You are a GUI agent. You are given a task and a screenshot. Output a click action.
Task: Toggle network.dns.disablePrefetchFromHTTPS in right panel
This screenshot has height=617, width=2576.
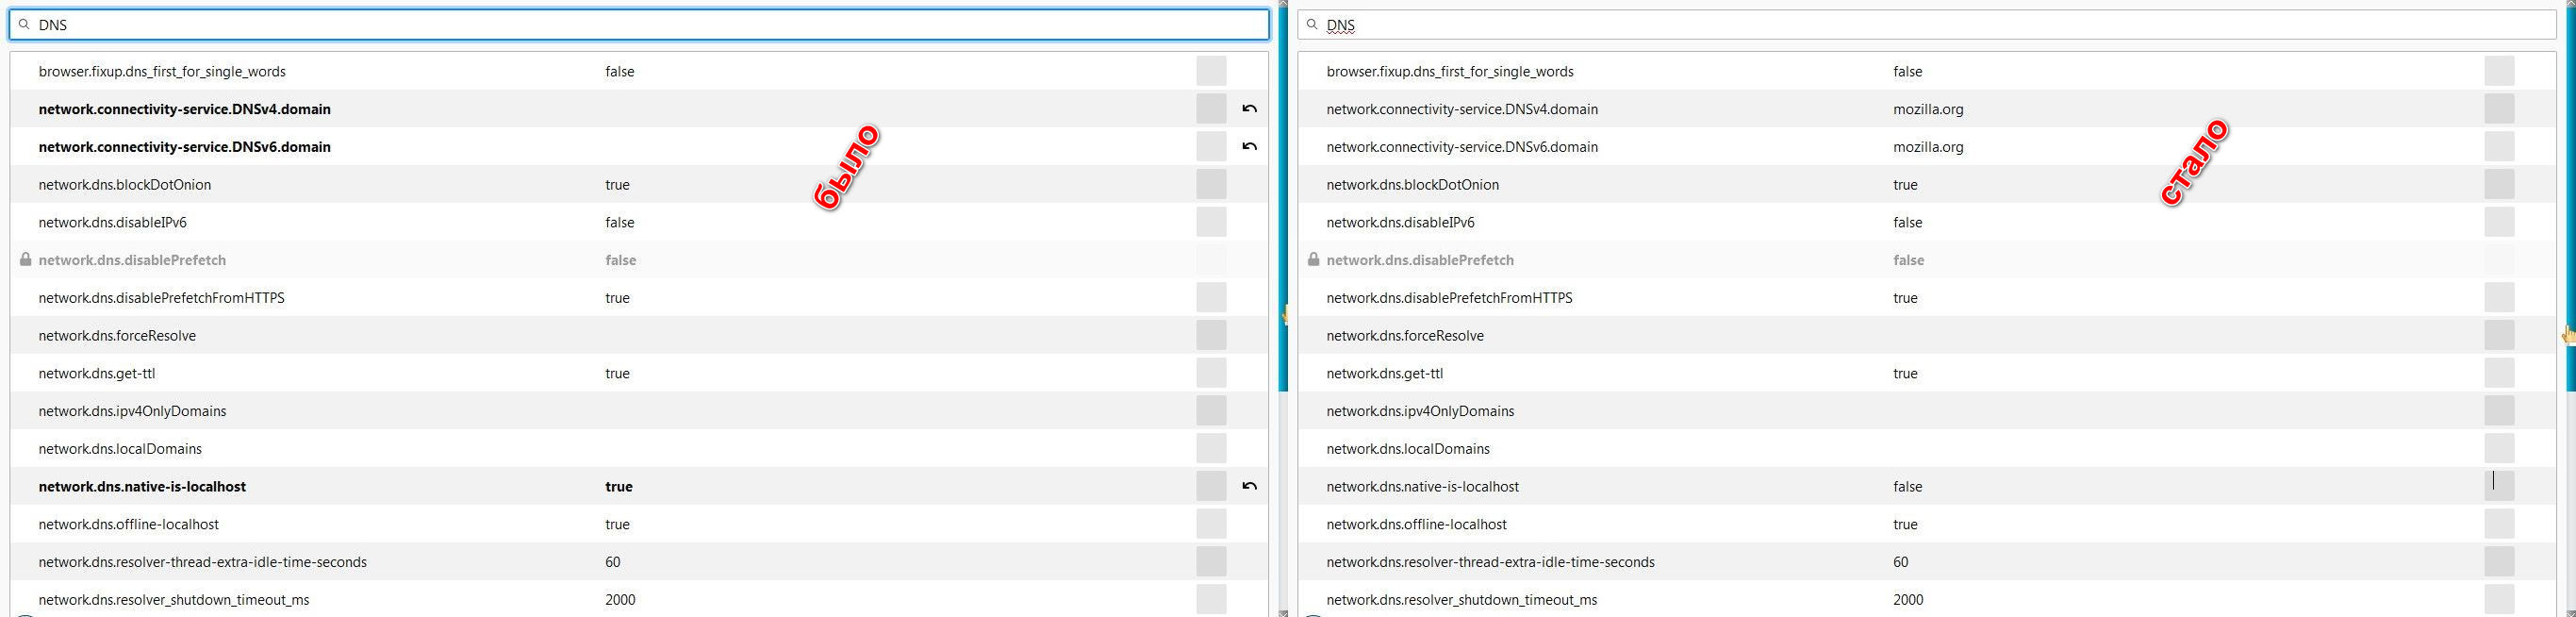(2499, 298)
